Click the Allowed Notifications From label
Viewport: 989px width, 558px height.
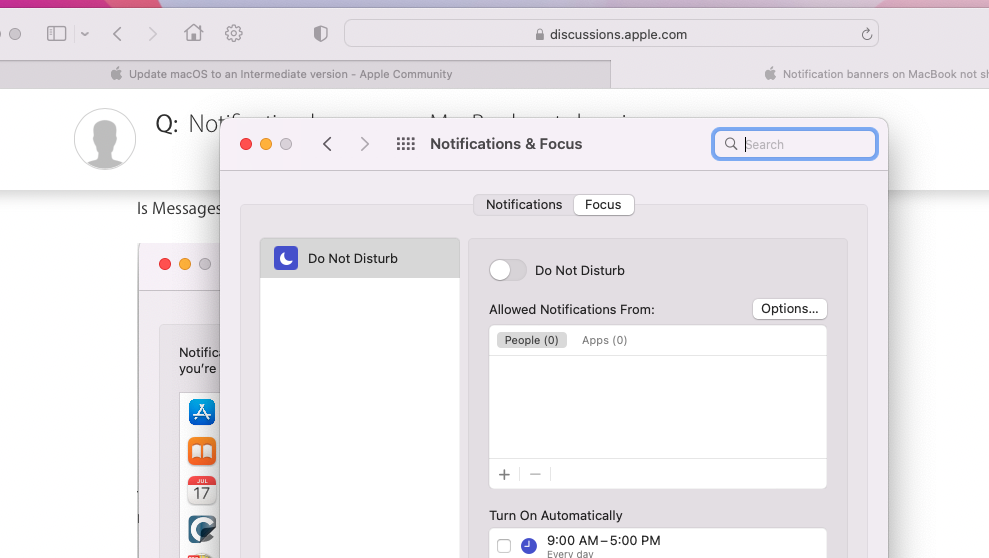[571, 310]
